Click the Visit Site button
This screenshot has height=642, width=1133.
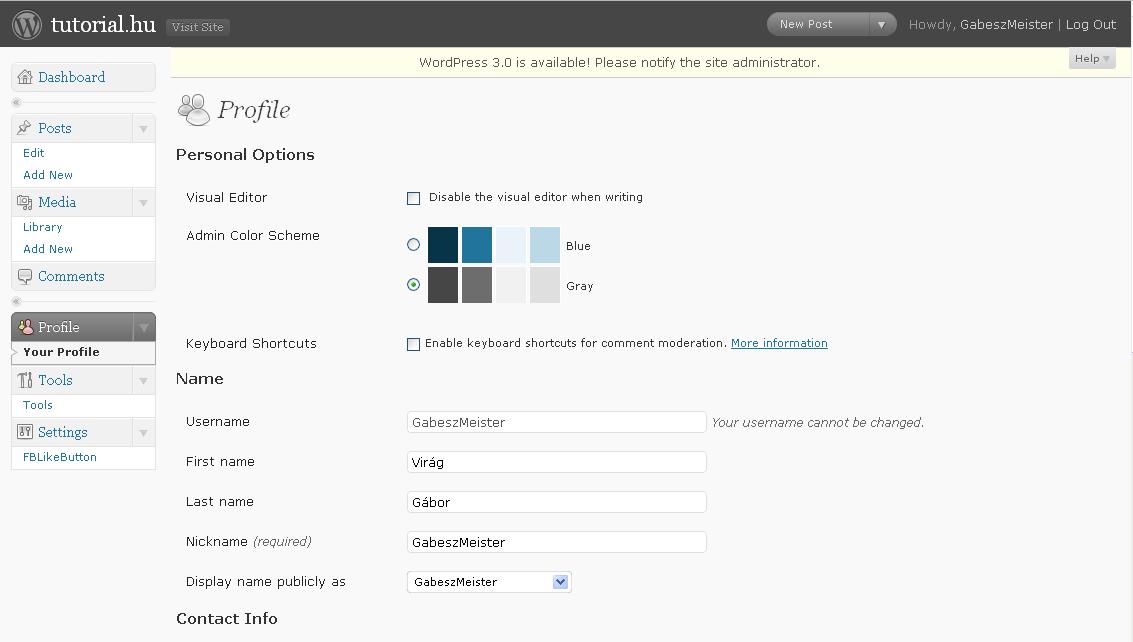pyautogui.click(x=197, y=27)
